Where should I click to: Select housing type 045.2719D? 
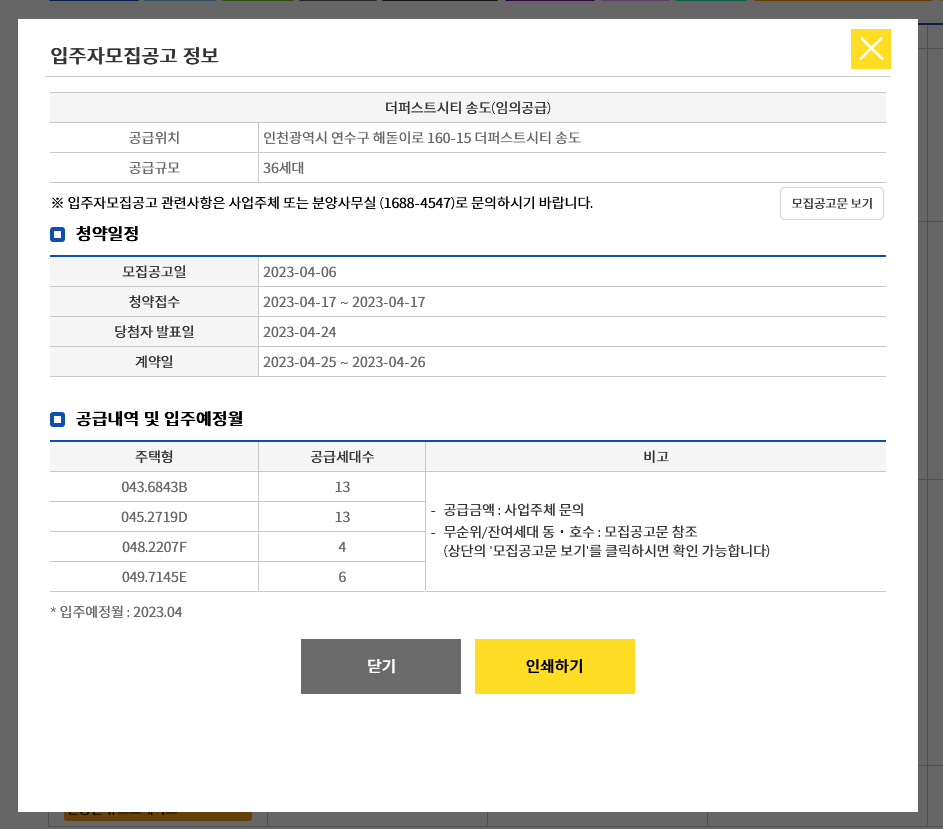[154, 517]
